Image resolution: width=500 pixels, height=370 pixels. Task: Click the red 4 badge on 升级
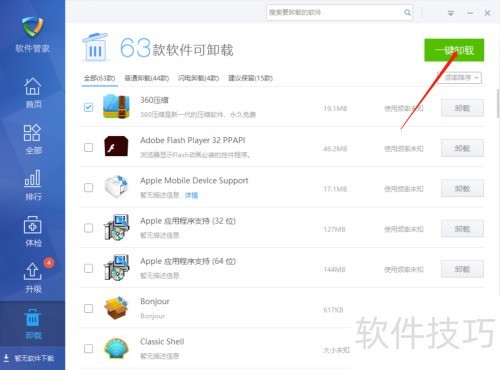pyautogui.click(x=49, y=263)
